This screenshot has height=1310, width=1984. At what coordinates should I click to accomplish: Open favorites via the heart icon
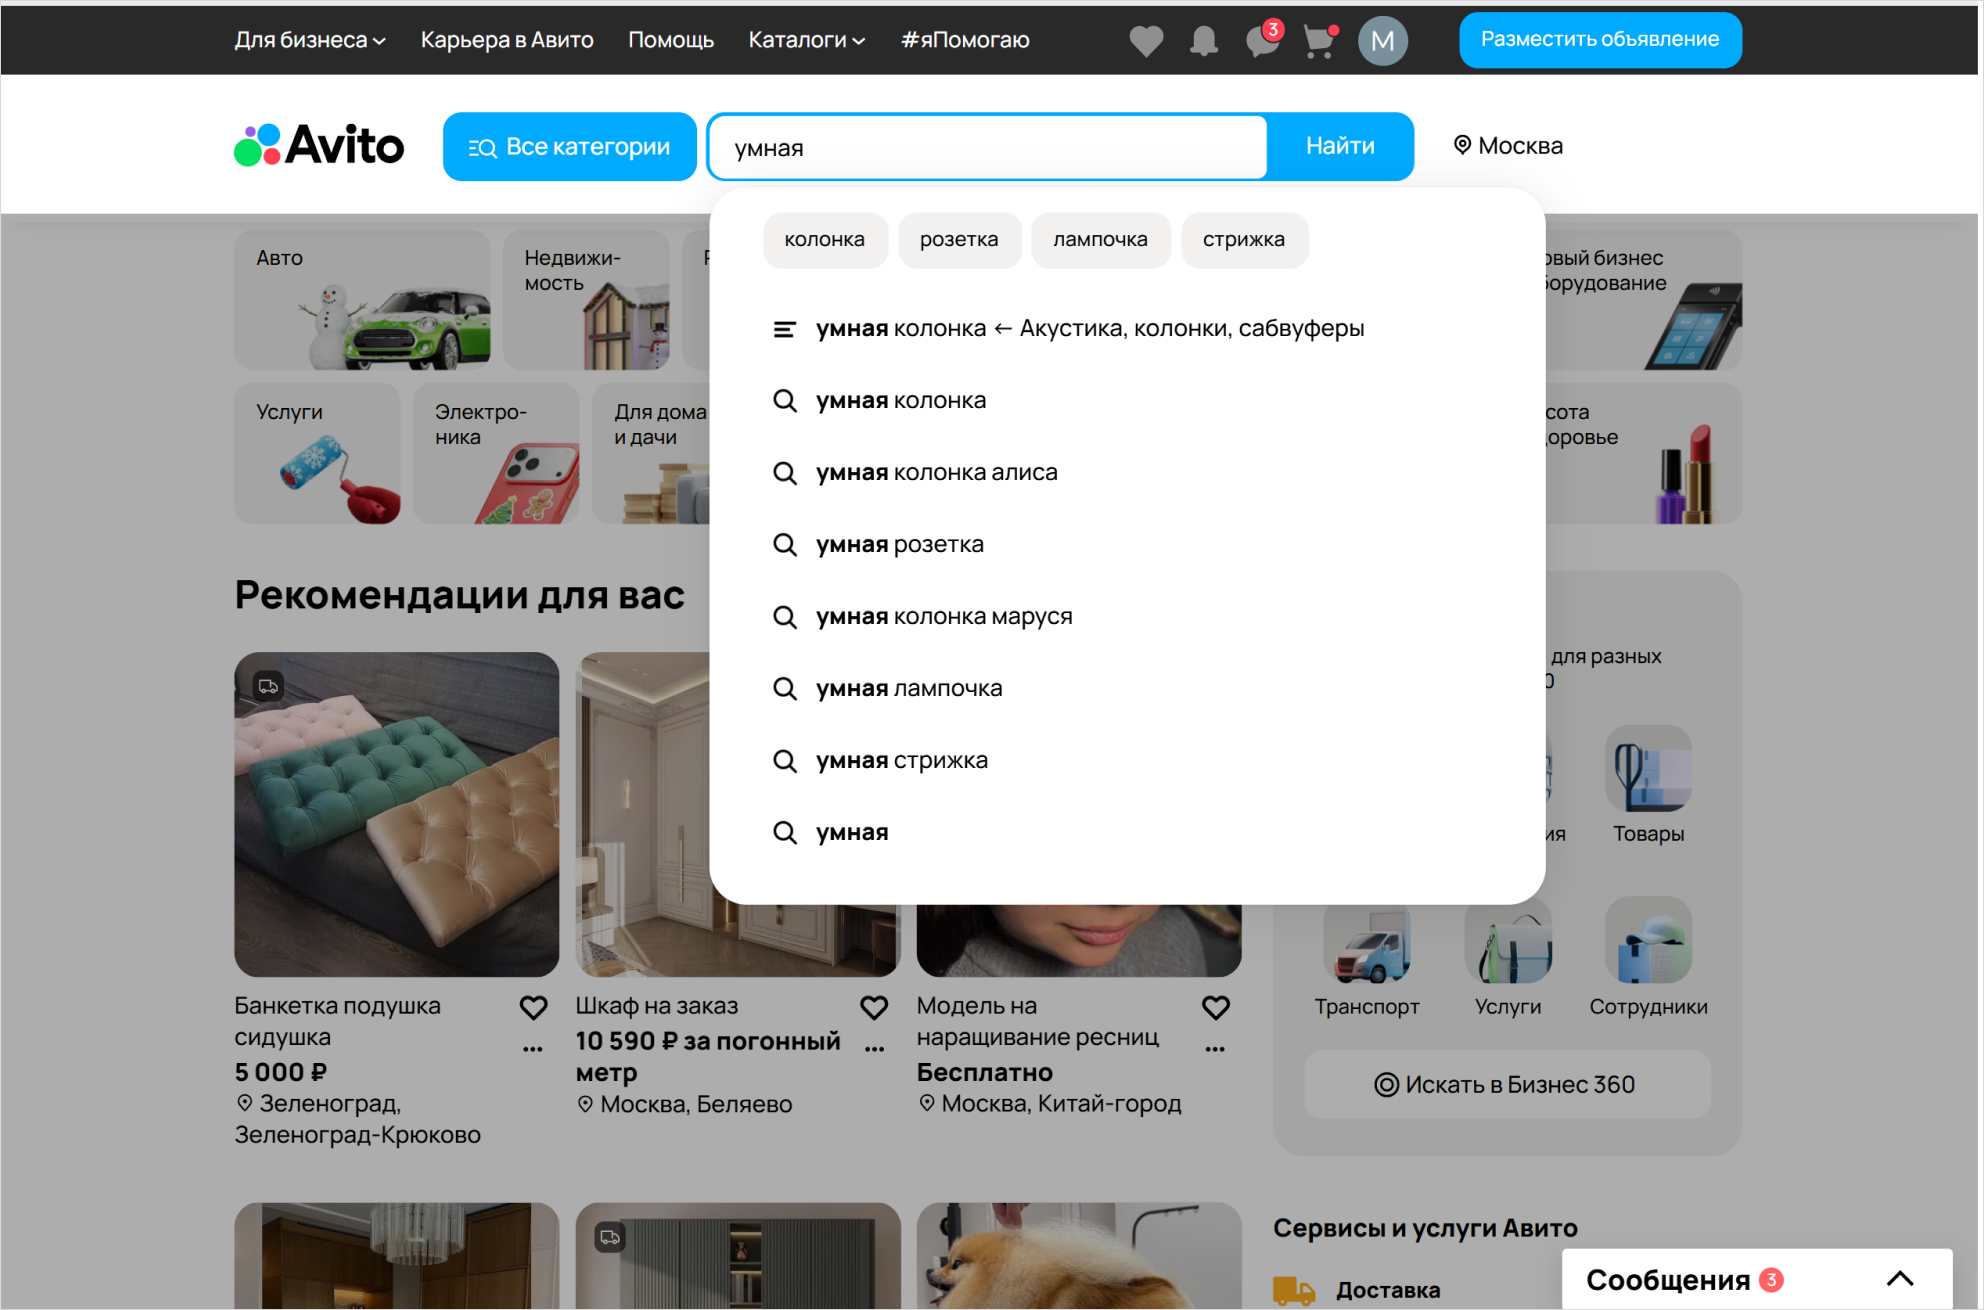[x=1146, y=40]
